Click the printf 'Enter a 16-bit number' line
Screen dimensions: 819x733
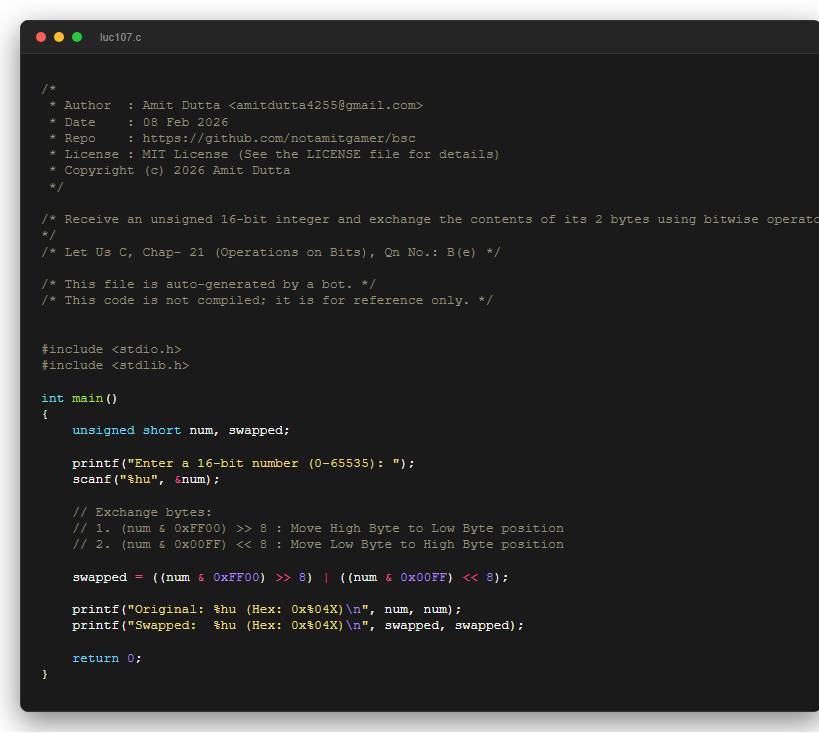coord(243,463)
